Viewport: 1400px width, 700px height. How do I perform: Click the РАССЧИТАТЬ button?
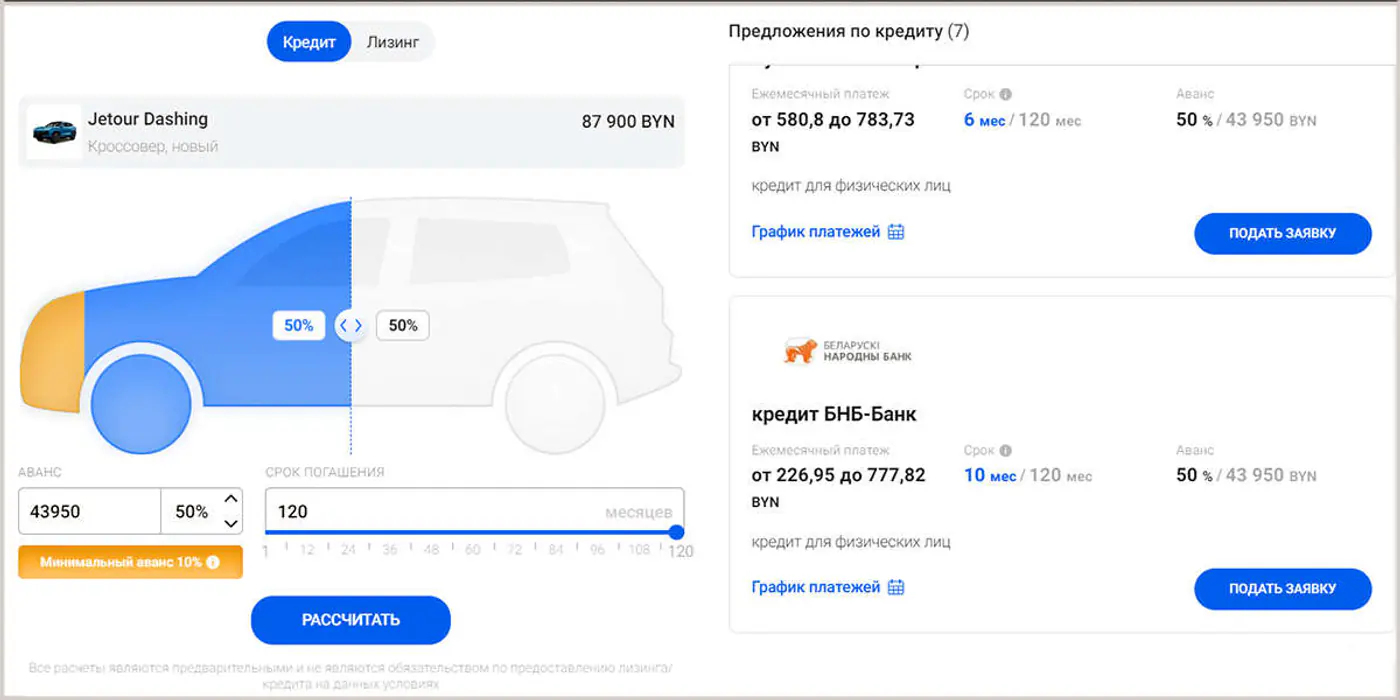351,620
